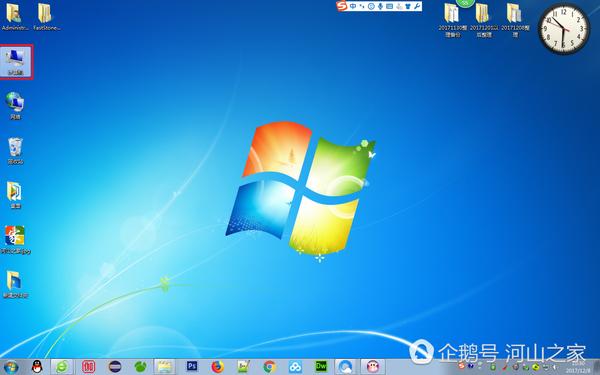This screenshot has width=600, height=375.
Task: Toggle Chinese/English mode on Sogou toolbar
Action: pos(353,6)
